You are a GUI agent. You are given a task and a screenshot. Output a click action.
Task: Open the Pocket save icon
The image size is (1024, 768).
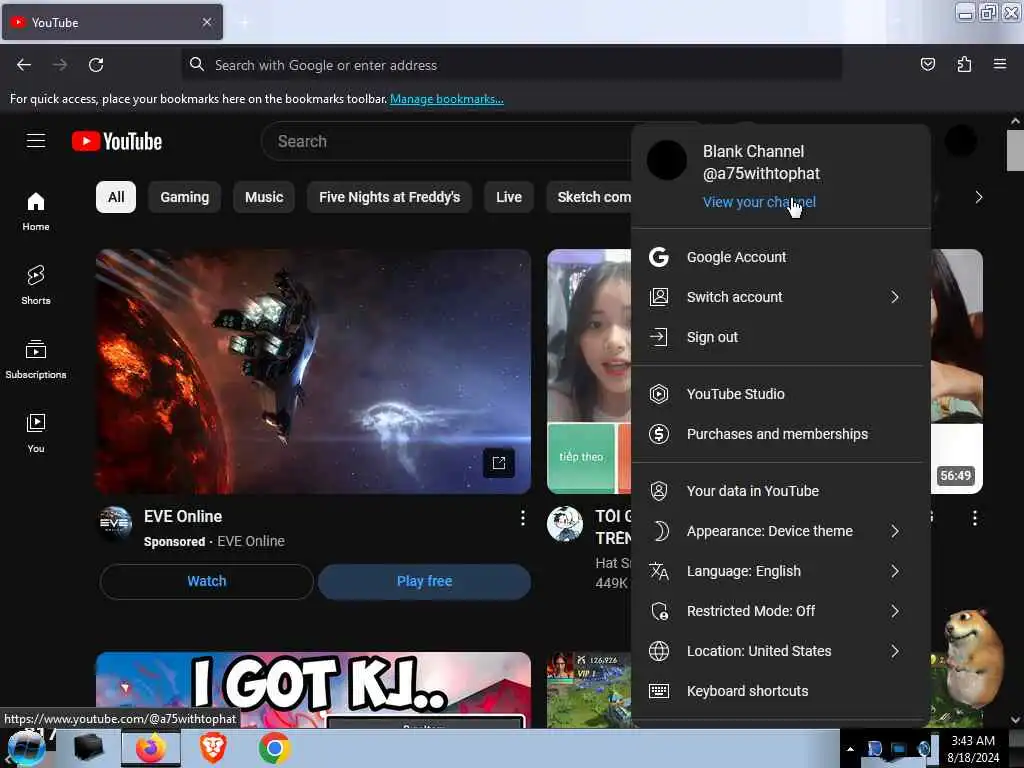[x=927, y=64]
